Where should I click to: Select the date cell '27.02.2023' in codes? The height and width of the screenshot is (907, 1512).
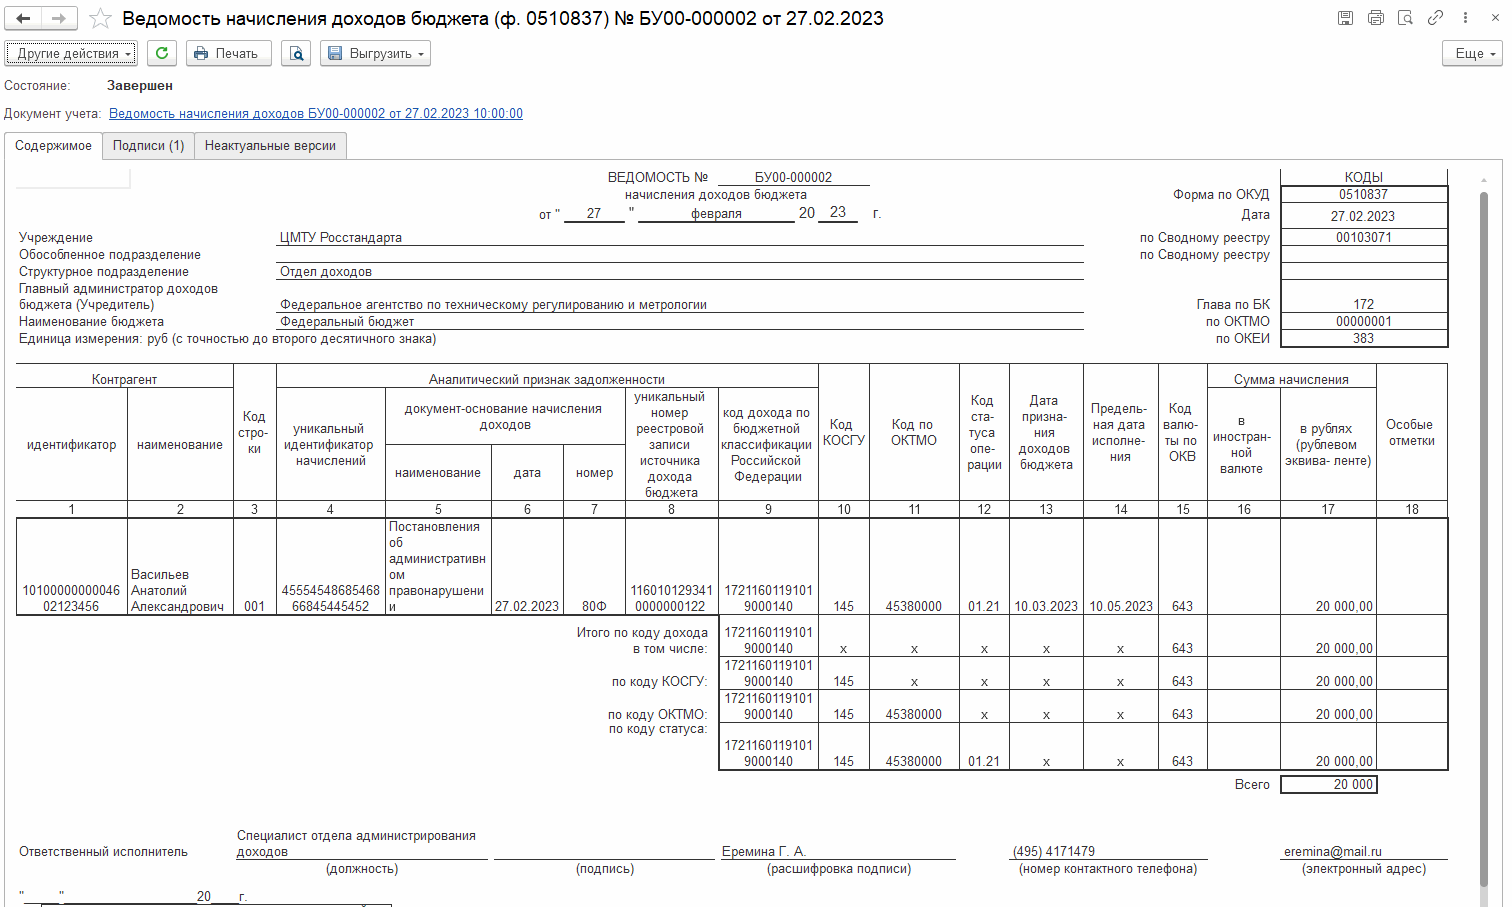1364,215
